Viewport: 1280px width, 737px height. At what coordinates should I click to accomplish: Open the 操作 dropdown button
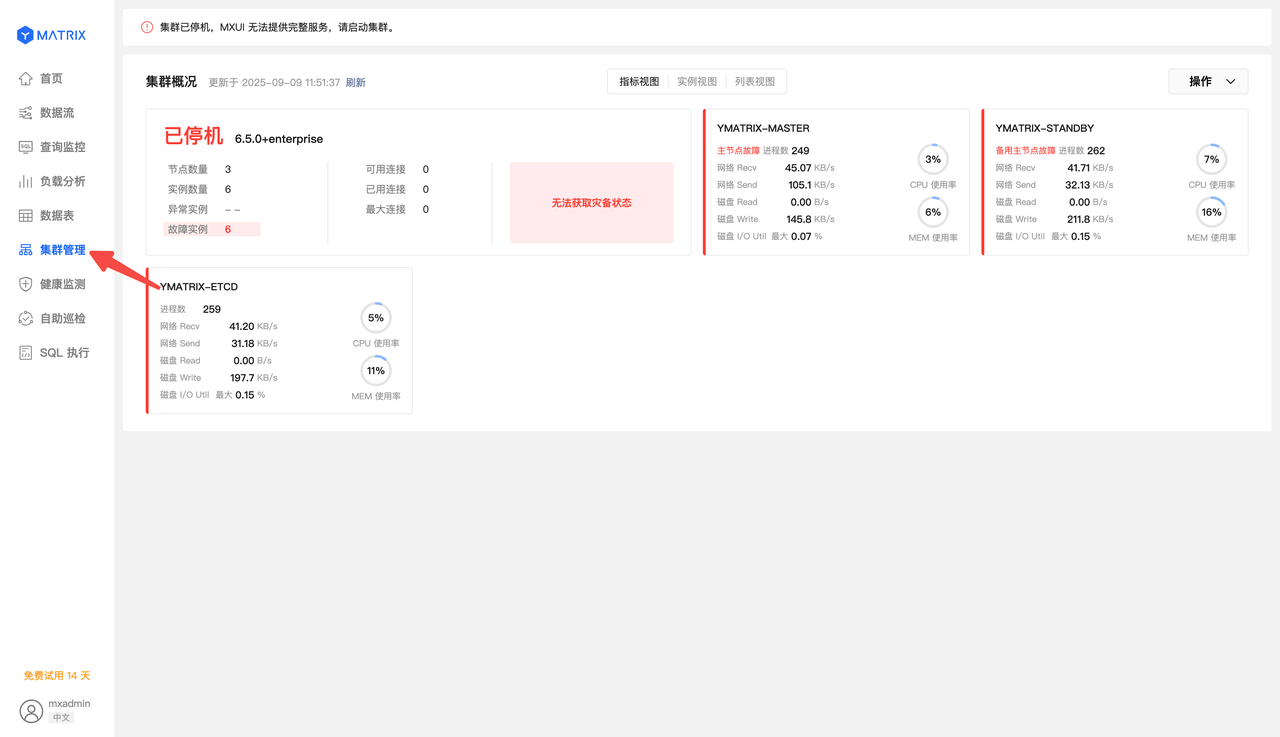(1208, 82)
